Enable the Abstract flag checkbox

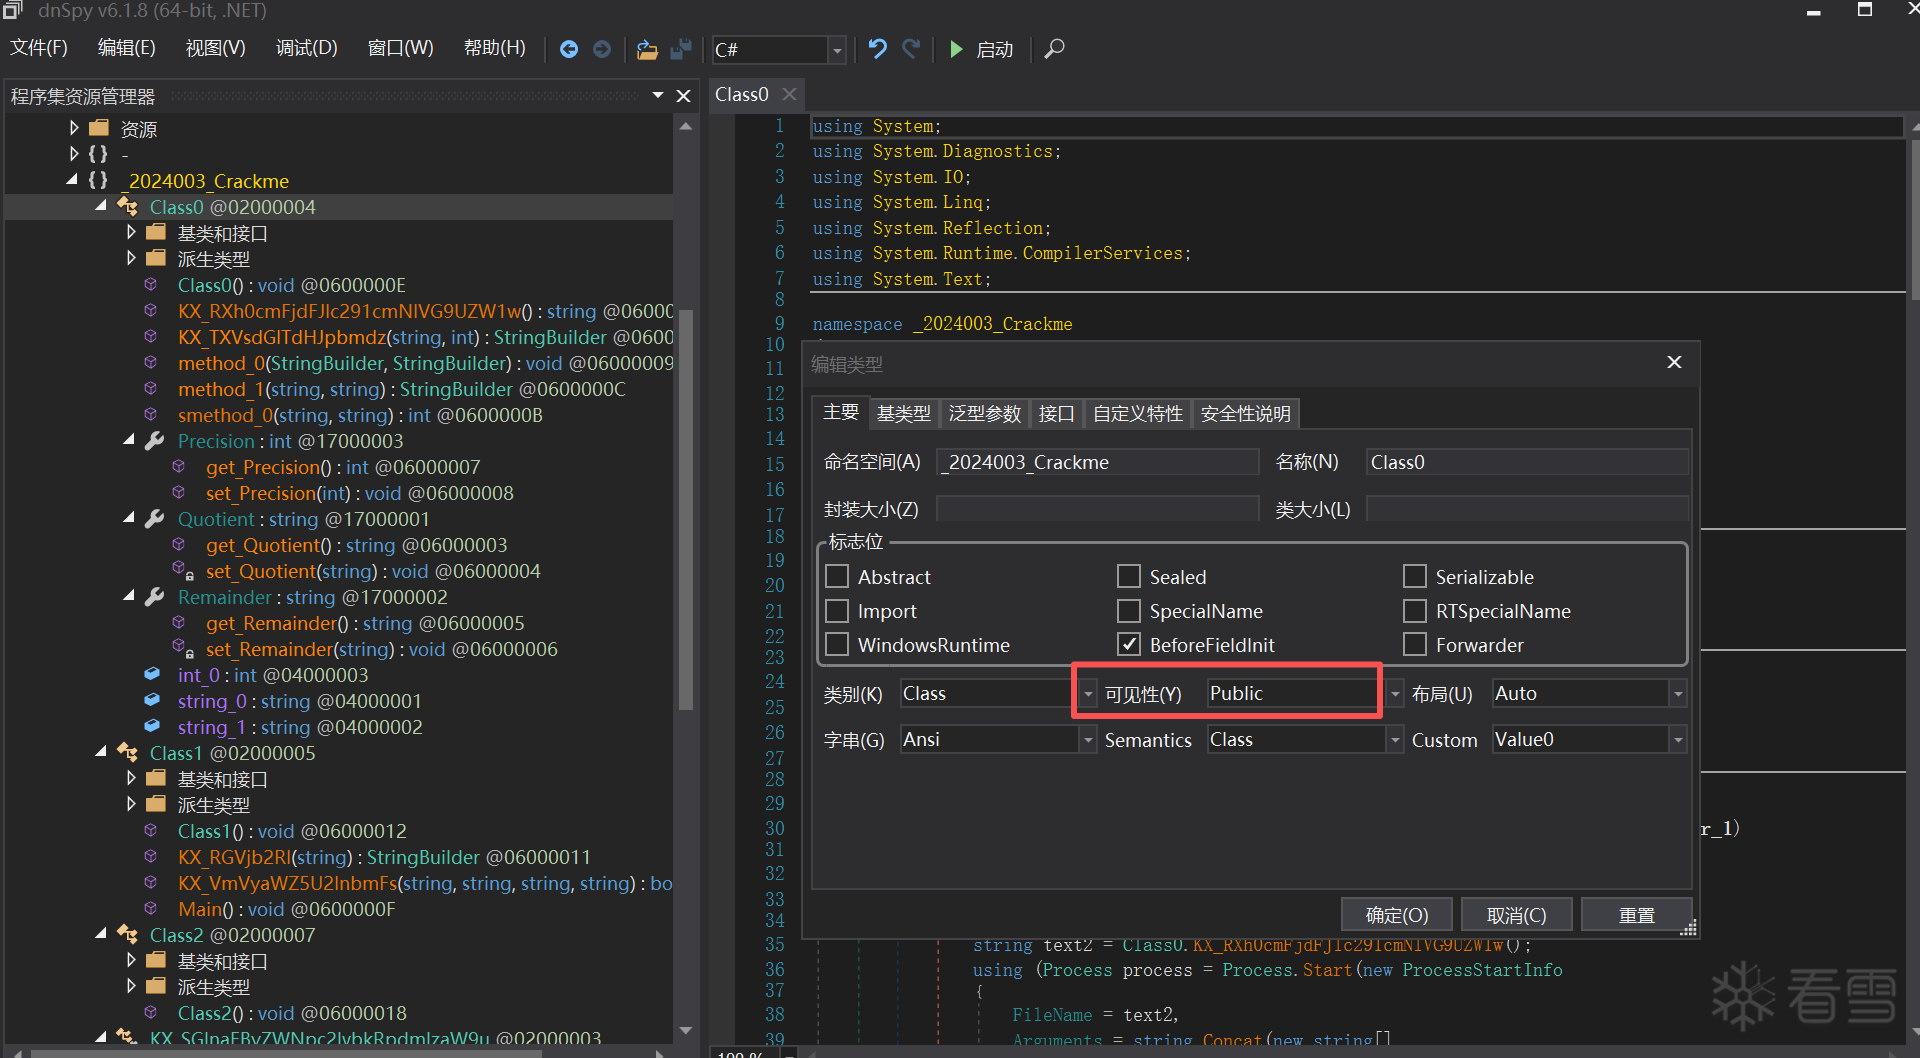coord(838,577)
